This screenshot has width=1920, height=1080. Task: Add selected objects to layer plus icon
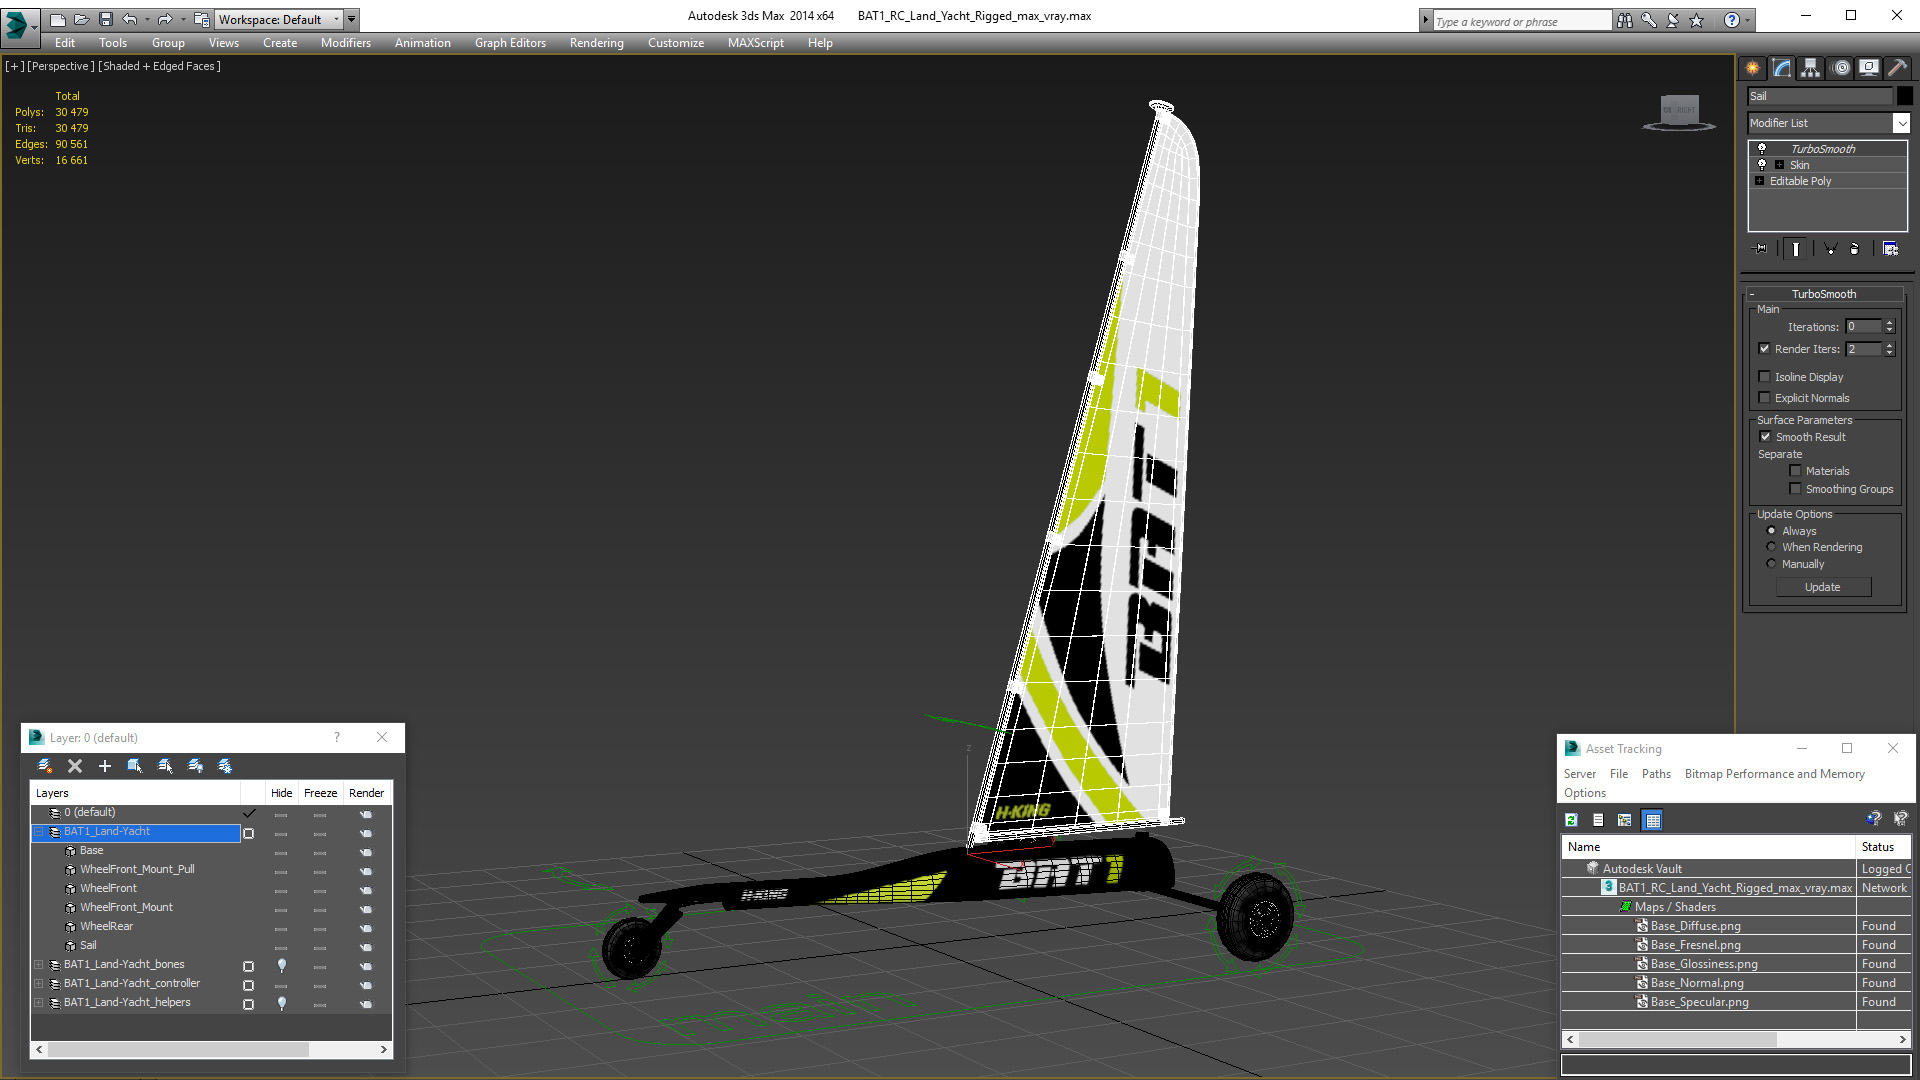105,766
